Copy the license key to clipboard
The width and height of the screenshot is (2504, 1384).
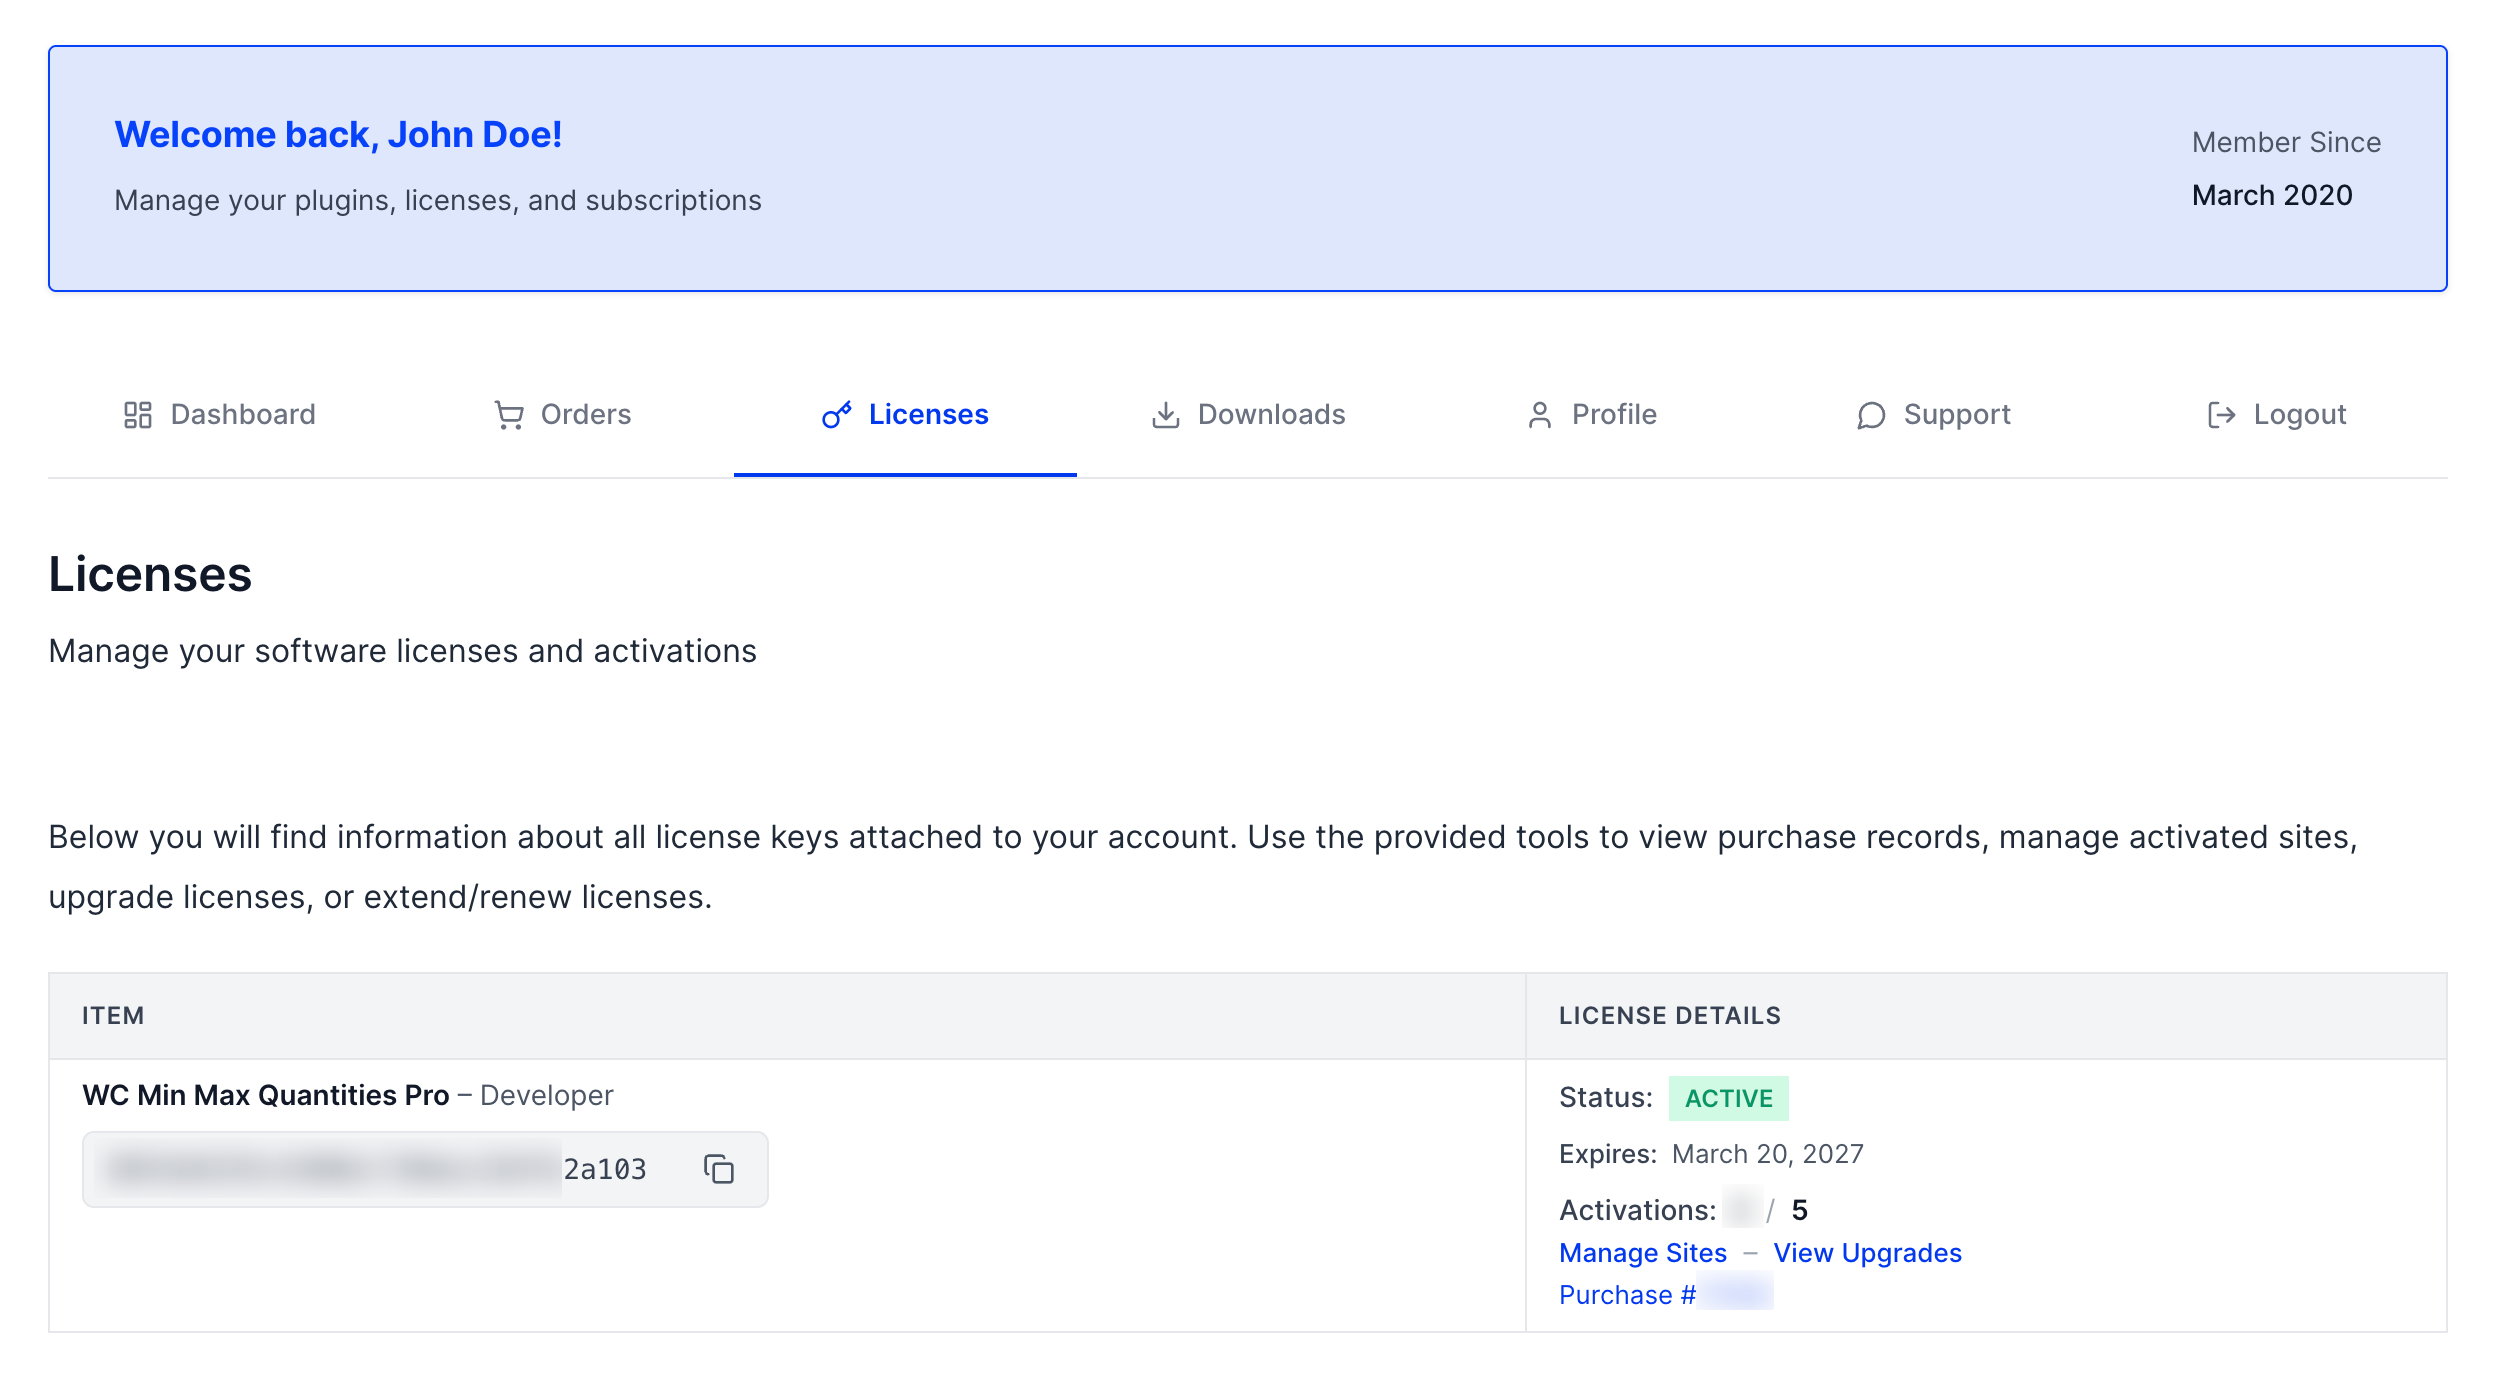click(718, 1168)
